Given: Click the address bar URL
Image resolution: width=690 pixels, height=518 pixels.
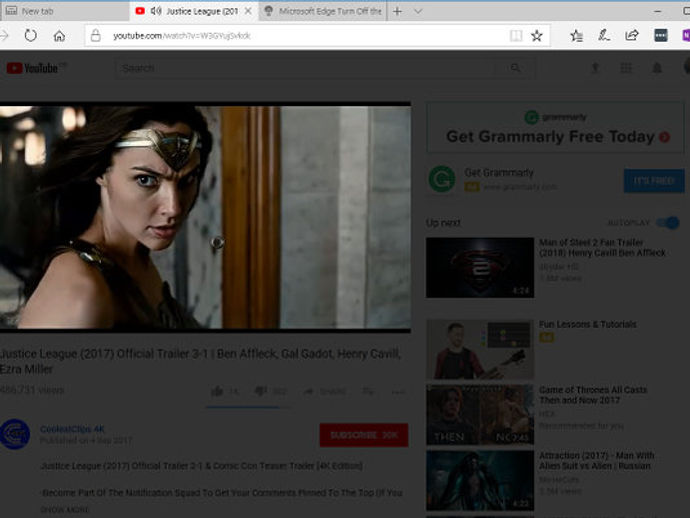Looking at the screenshot, I should click(182, 36).
